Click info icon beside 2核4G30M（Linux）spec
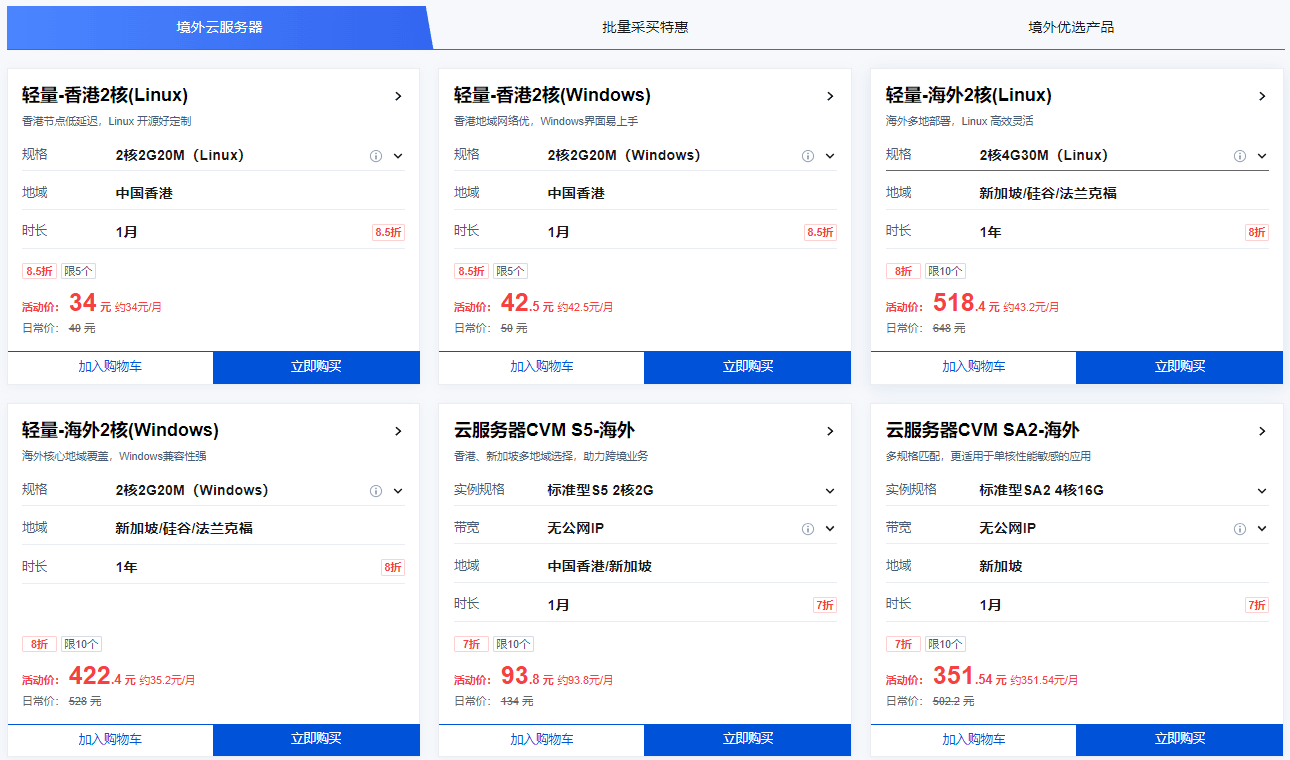 tap(1240, 156)
